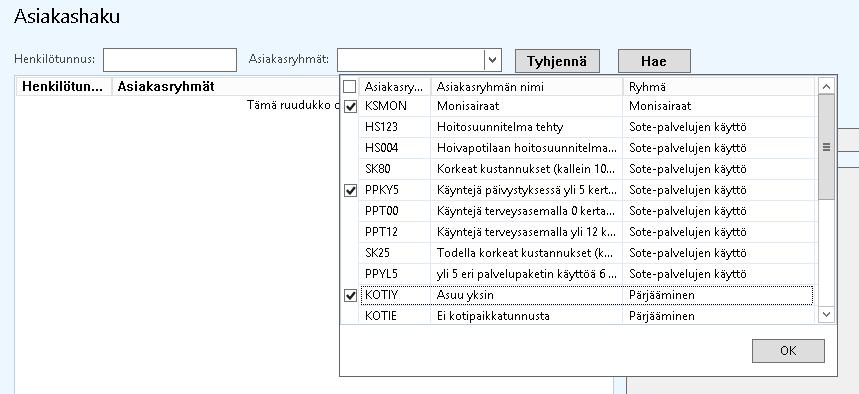Click the Sote-palvelujen käyttö cell in the SK80 row
This screenshot has width=859, height=394.
[x=719, y=169]
